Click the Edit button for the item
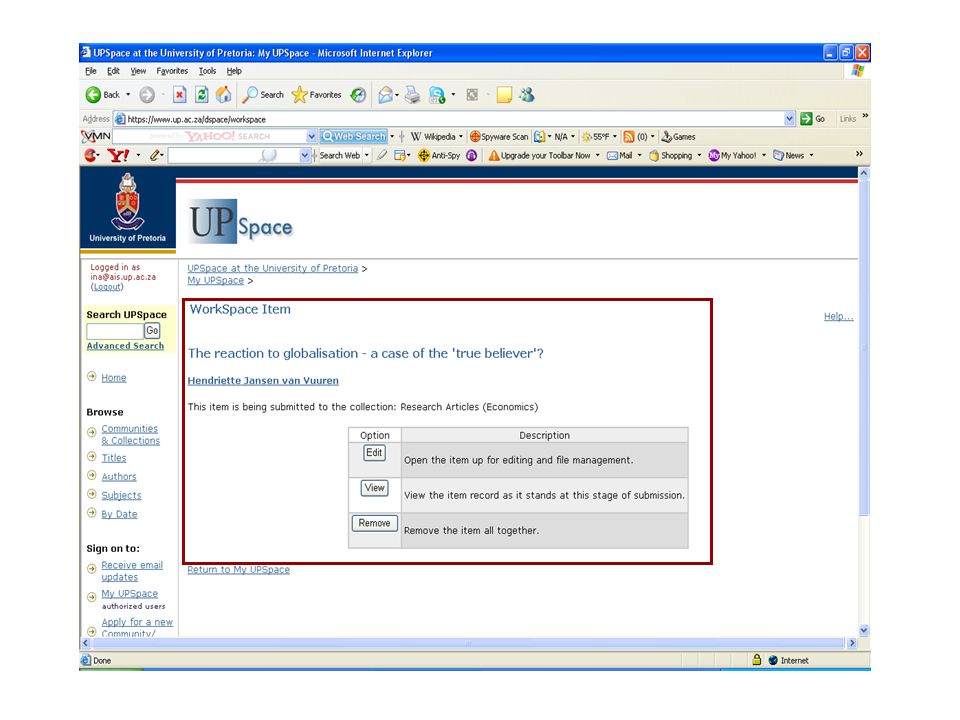 coord(374,453)
